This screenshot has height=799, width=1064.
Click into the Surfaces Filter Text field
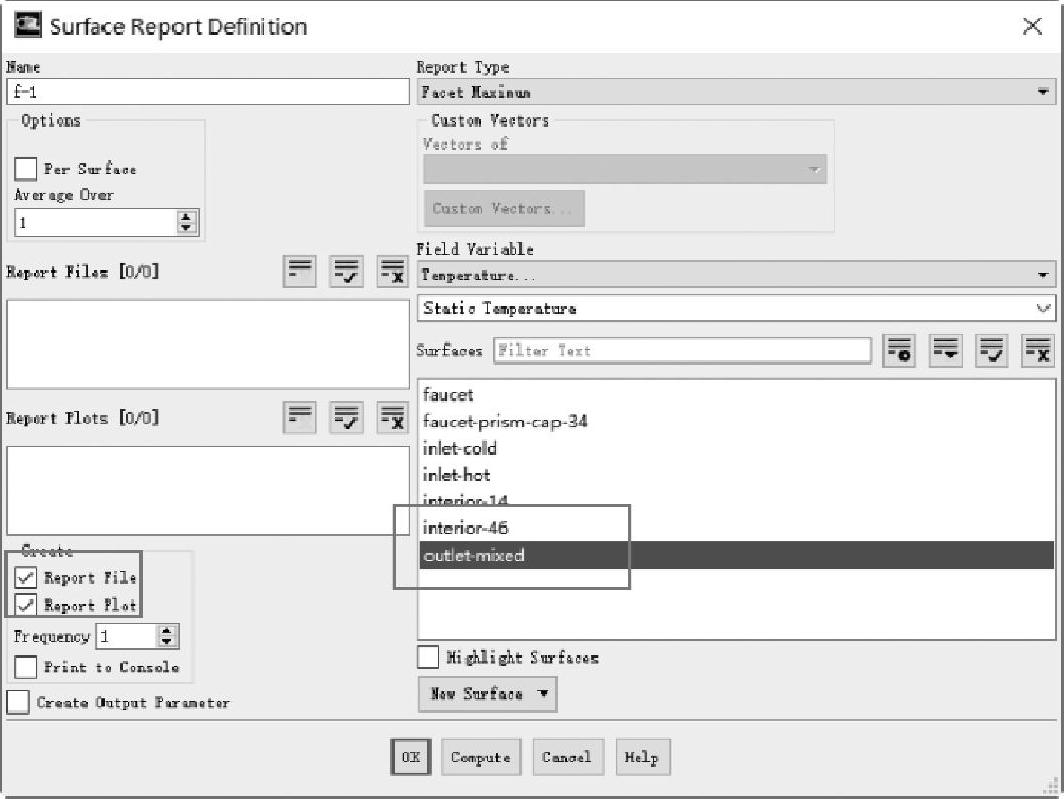click(682, 351)
